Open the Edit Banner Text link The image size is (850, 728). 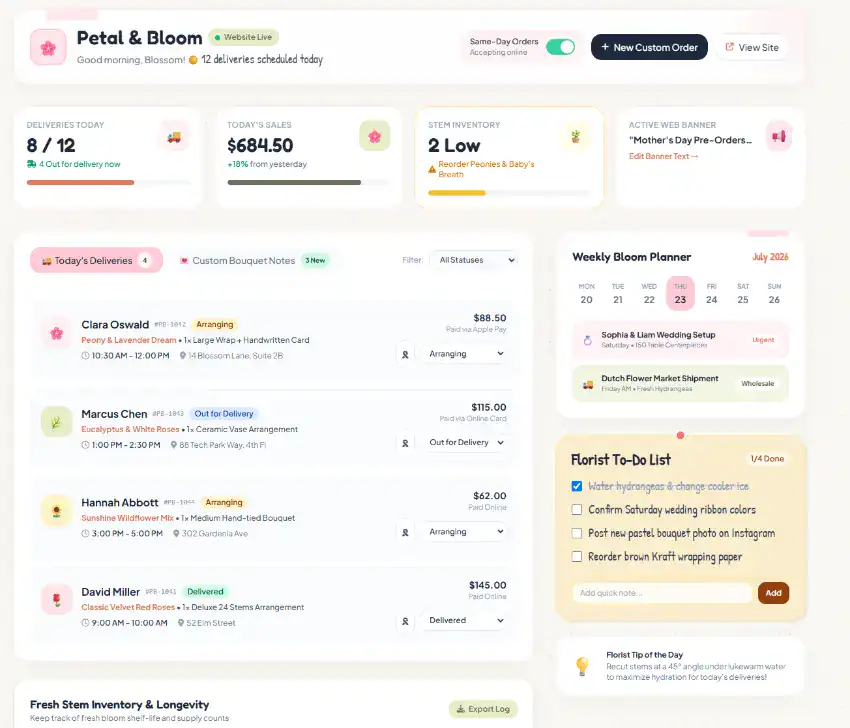coord(664,156)
